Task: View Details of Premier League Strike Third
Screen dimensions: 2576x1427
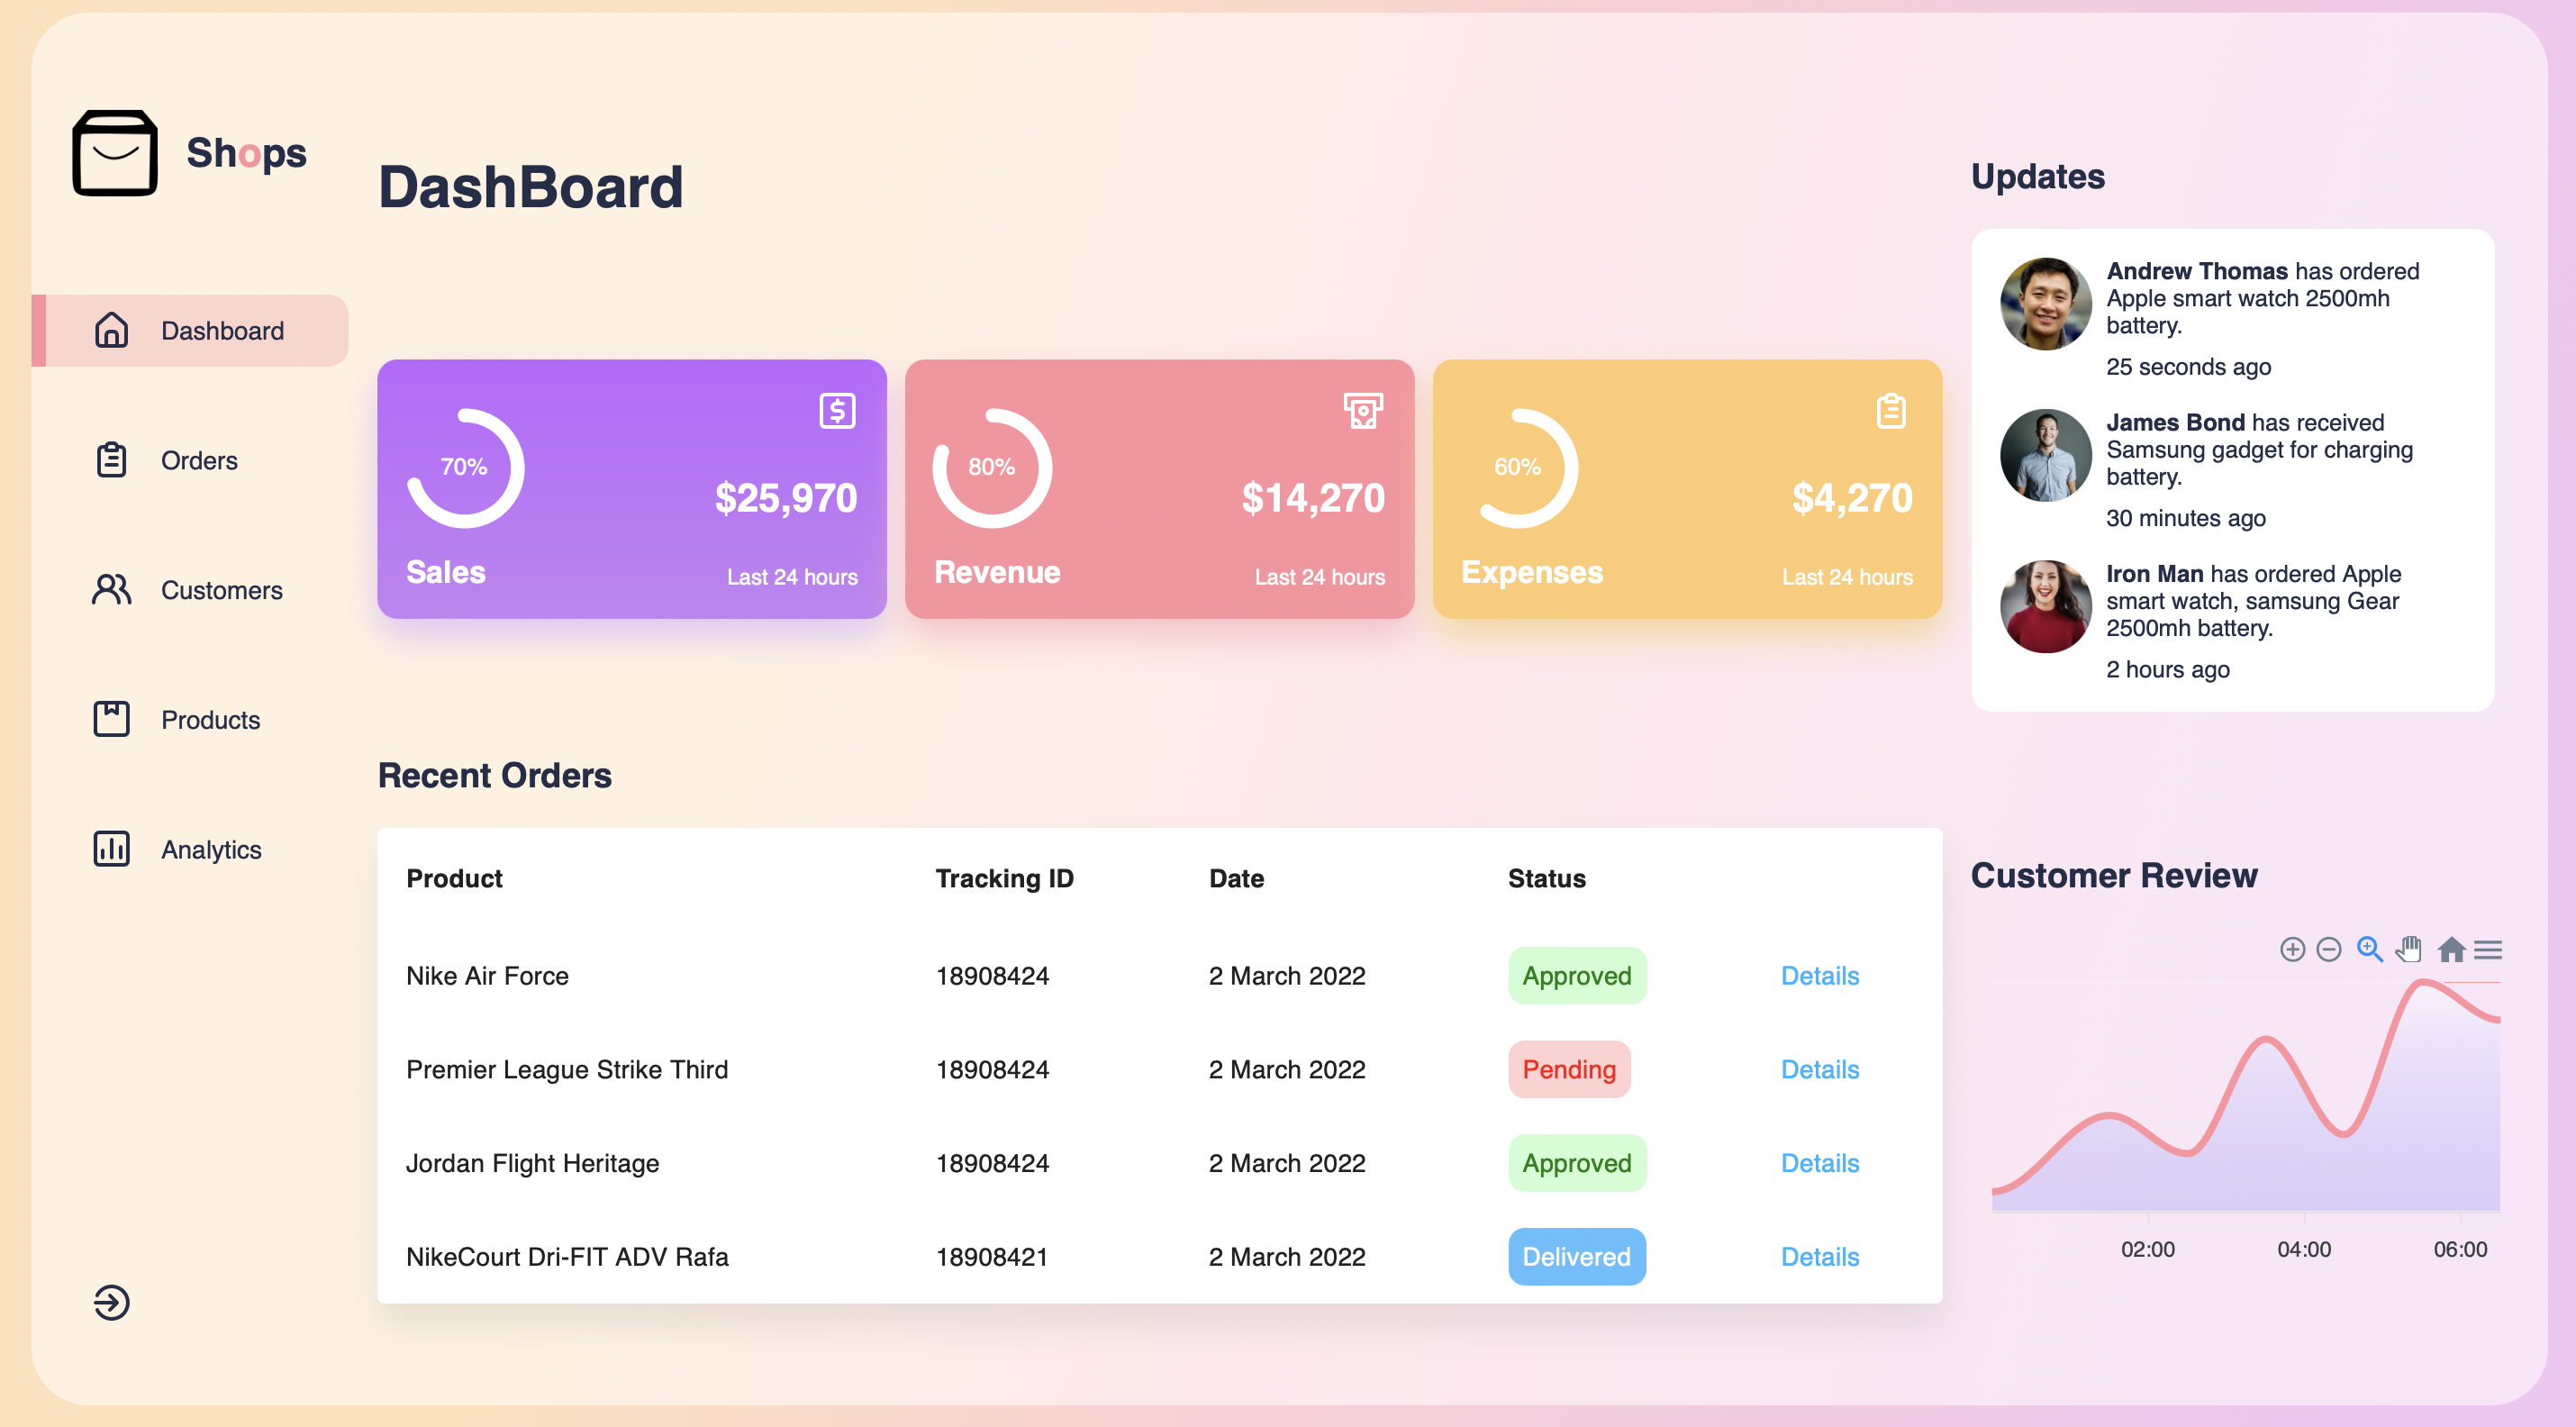Action: point(1819,1069)
